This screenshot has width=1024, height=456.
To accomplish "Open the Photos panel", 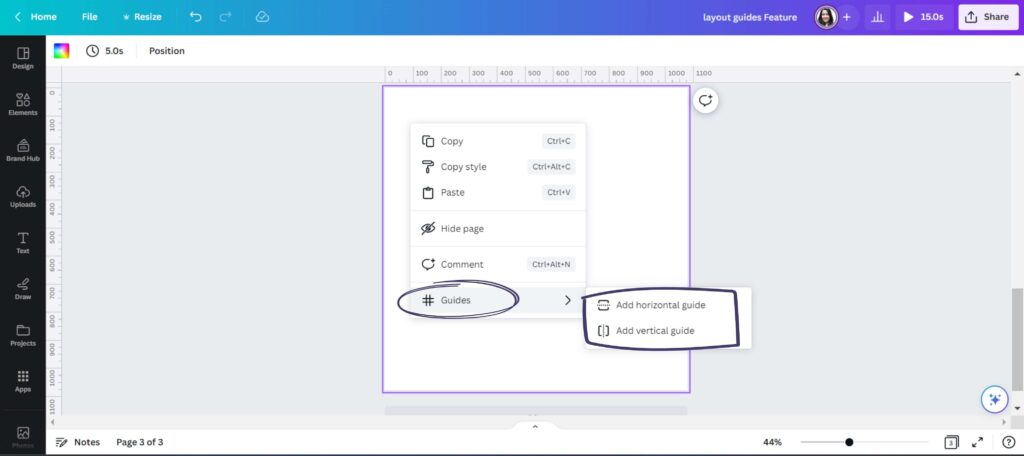I will pyautogui.click(x=23, y=437).
